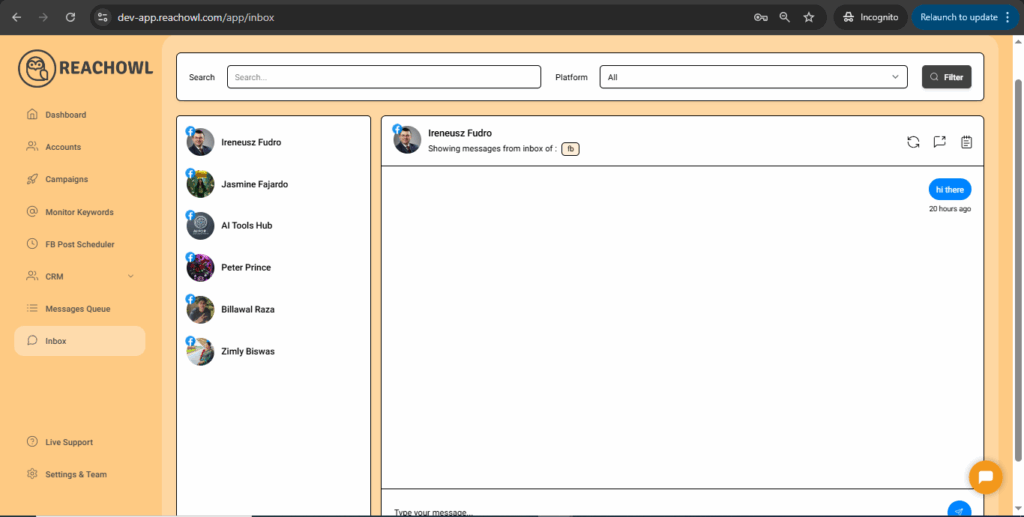Click Billawal Raza's avatar thumbnail

pos(200,309)
